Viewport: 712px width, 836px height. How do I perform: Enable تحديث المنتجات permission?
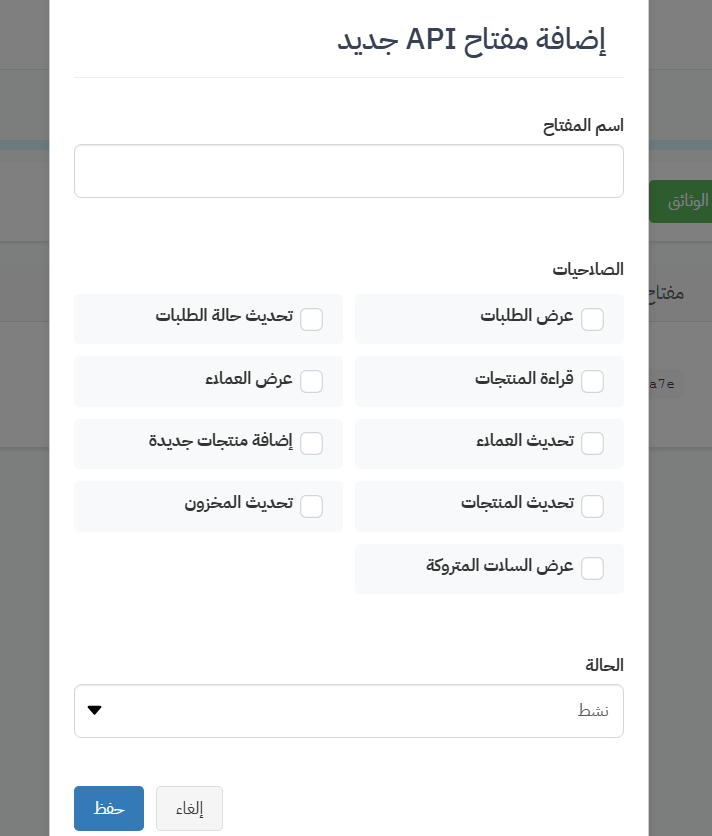click(592, 506)
